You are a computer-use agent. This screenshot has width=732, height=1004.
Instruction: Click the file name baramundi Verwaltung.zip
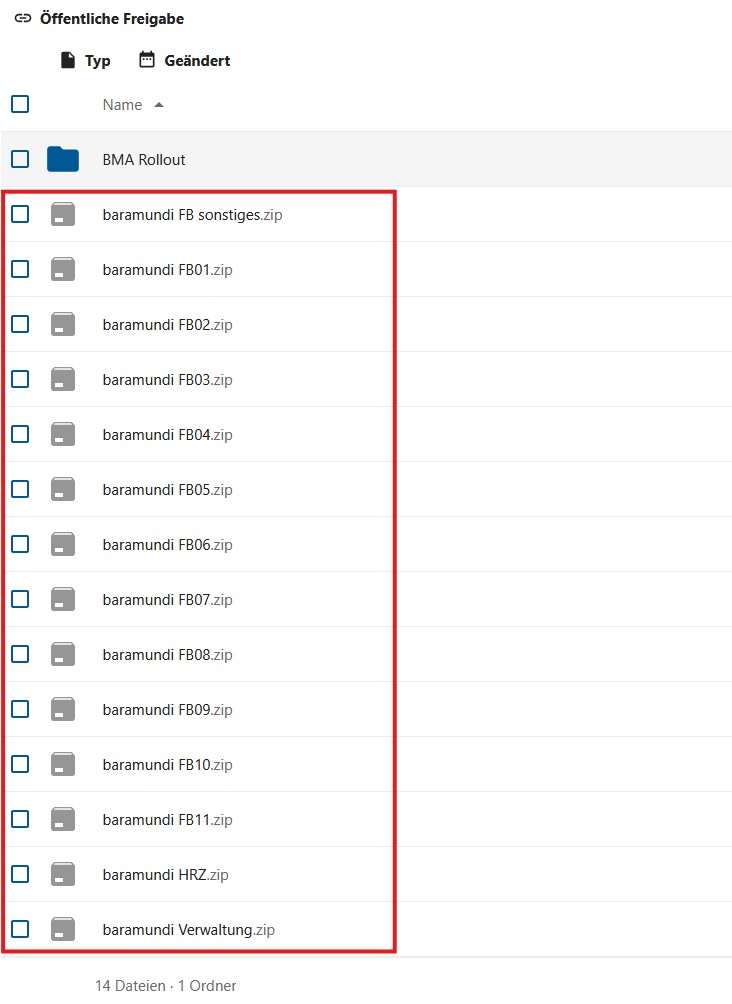tap(188, 930)
